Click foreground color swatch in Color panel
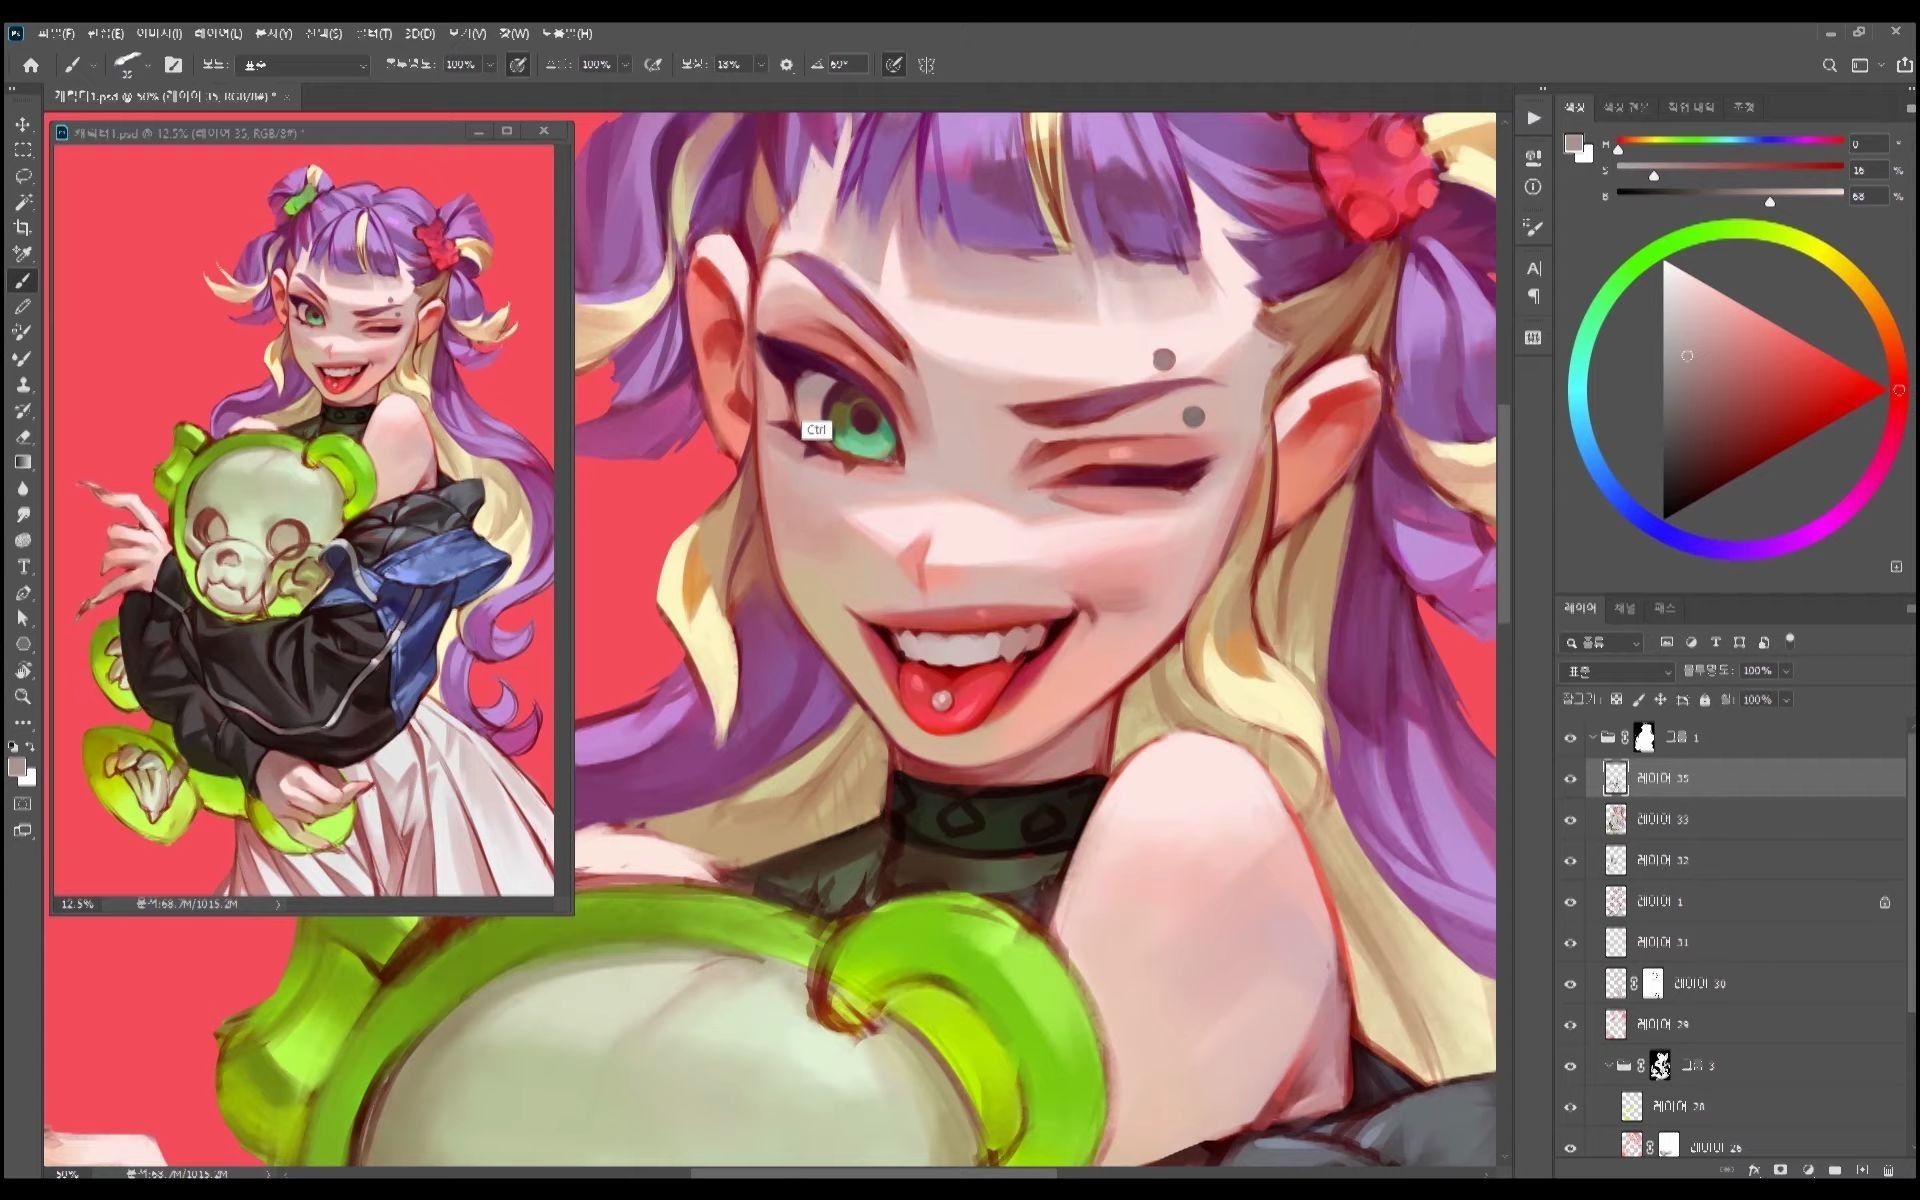 (1573, 144)
